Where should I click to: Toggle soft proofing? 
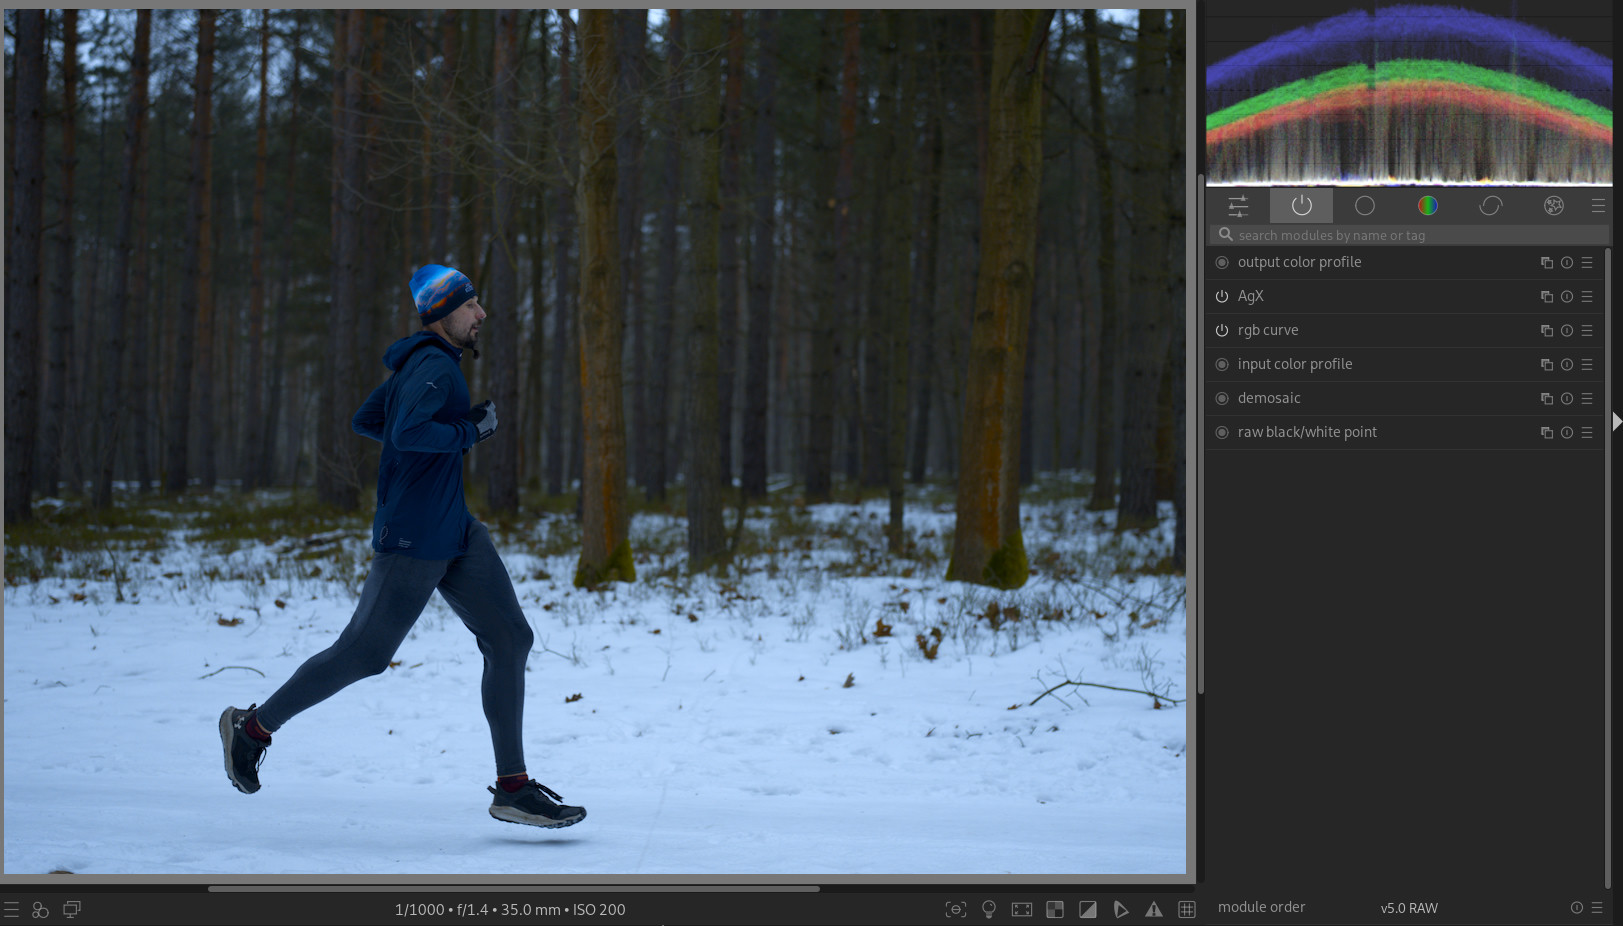click(x=1121, y=910)
